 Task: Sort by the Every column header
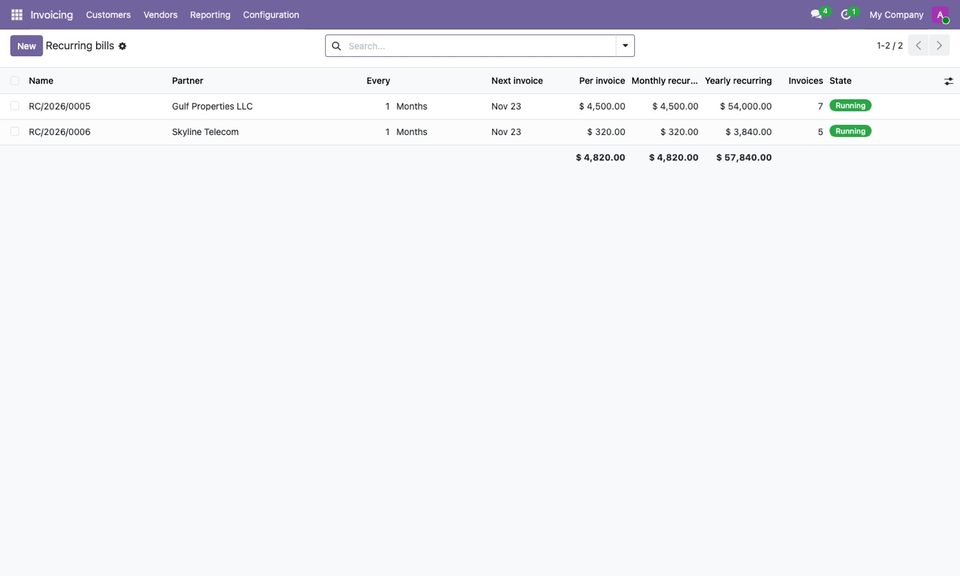(378, 81)
